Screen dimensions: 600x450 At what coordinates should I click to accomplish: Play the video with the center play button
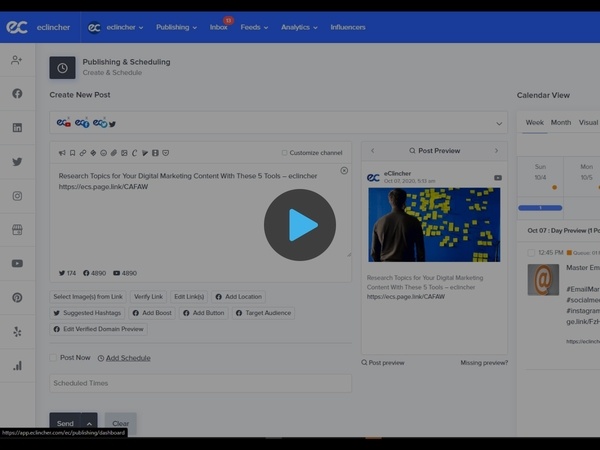(x=300, y=225)
